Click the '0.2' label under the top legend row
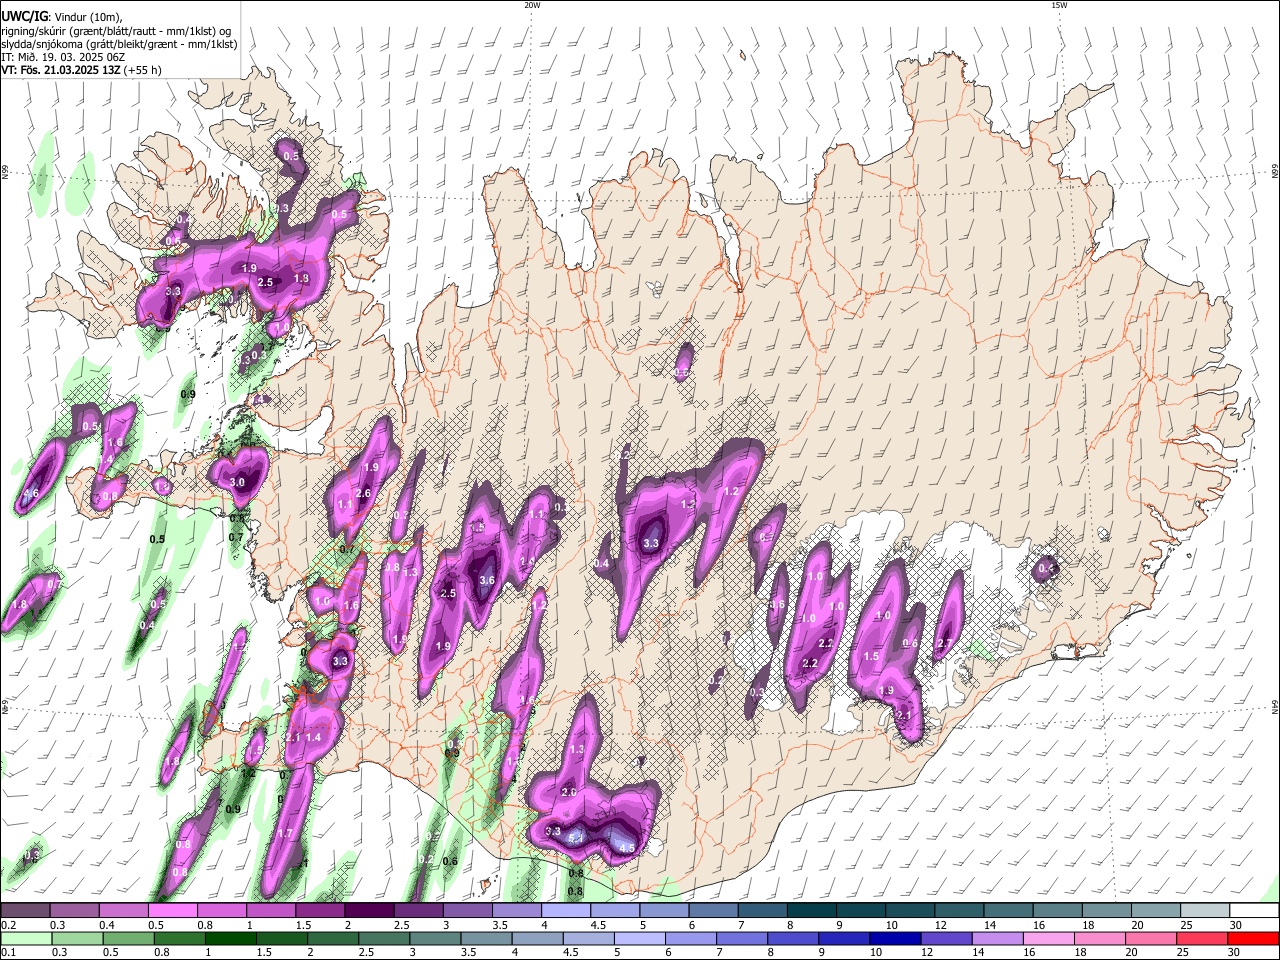Viewport: 1280px width, 960px height. click(x=7, y=925)
